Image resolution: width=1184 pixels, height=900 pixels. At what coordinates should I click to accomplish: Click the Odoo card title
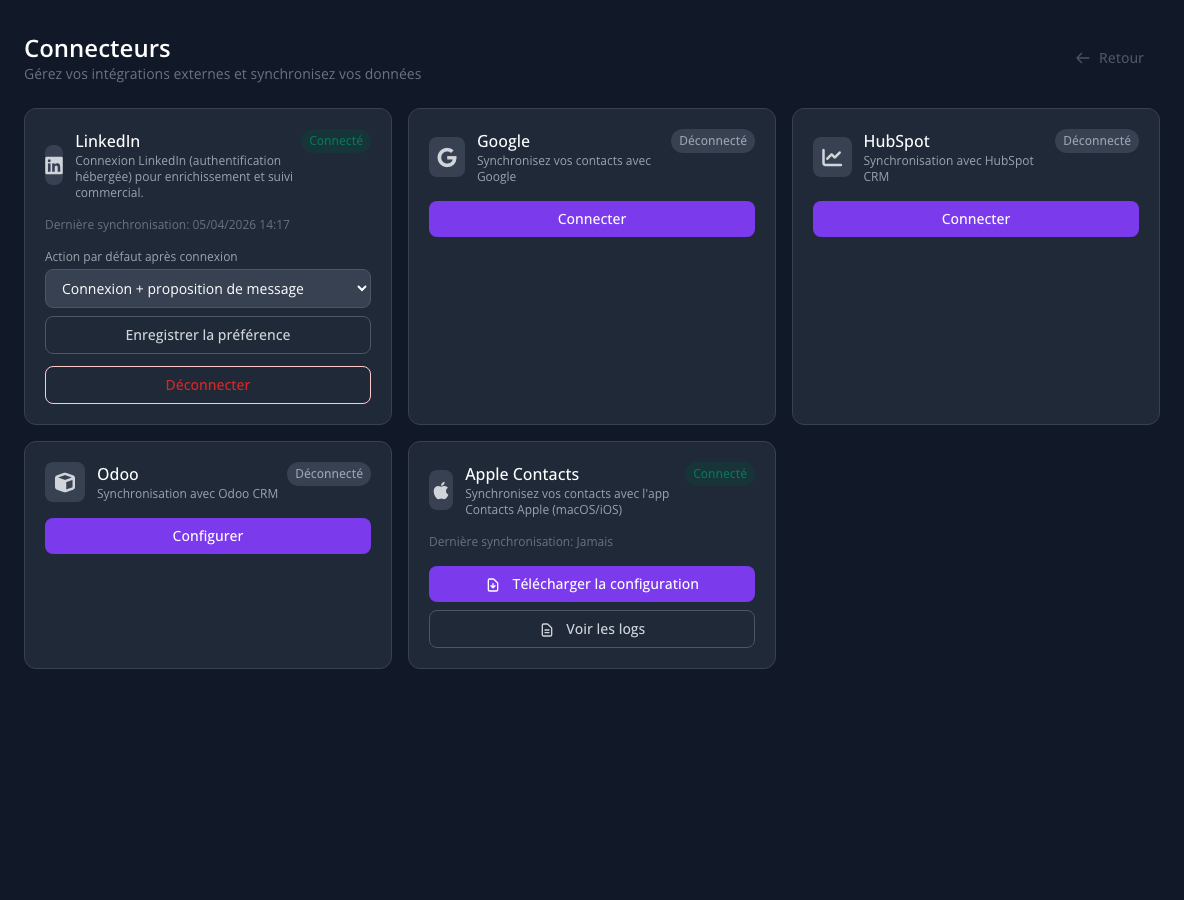coord(118,474)
